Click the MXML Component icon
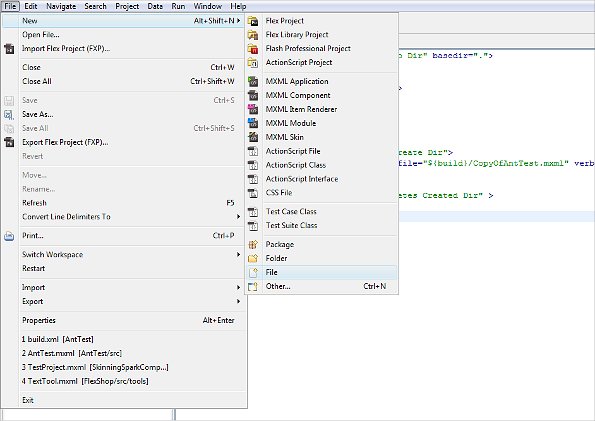Viewport: 595px width, 421px height. pos(253,95)
